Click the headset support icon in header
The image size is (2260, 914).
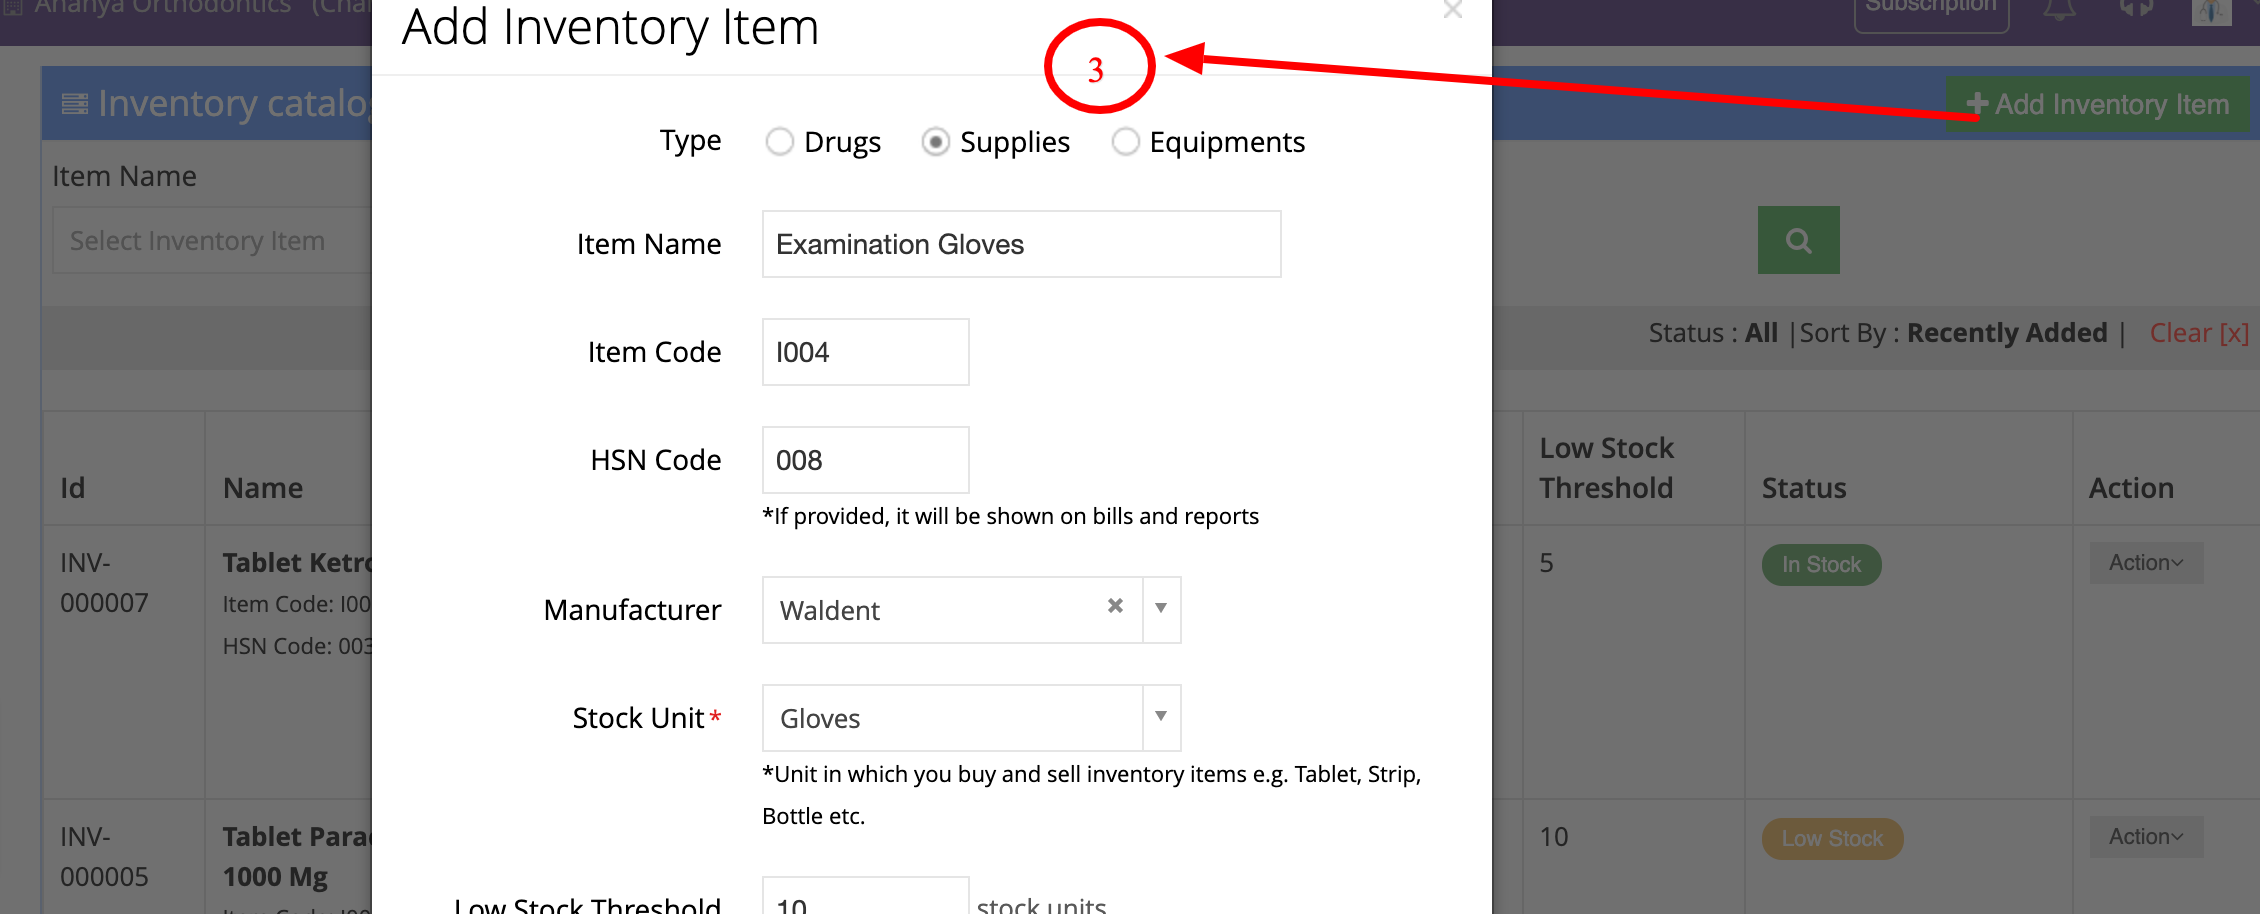(x=2136, y=9)
